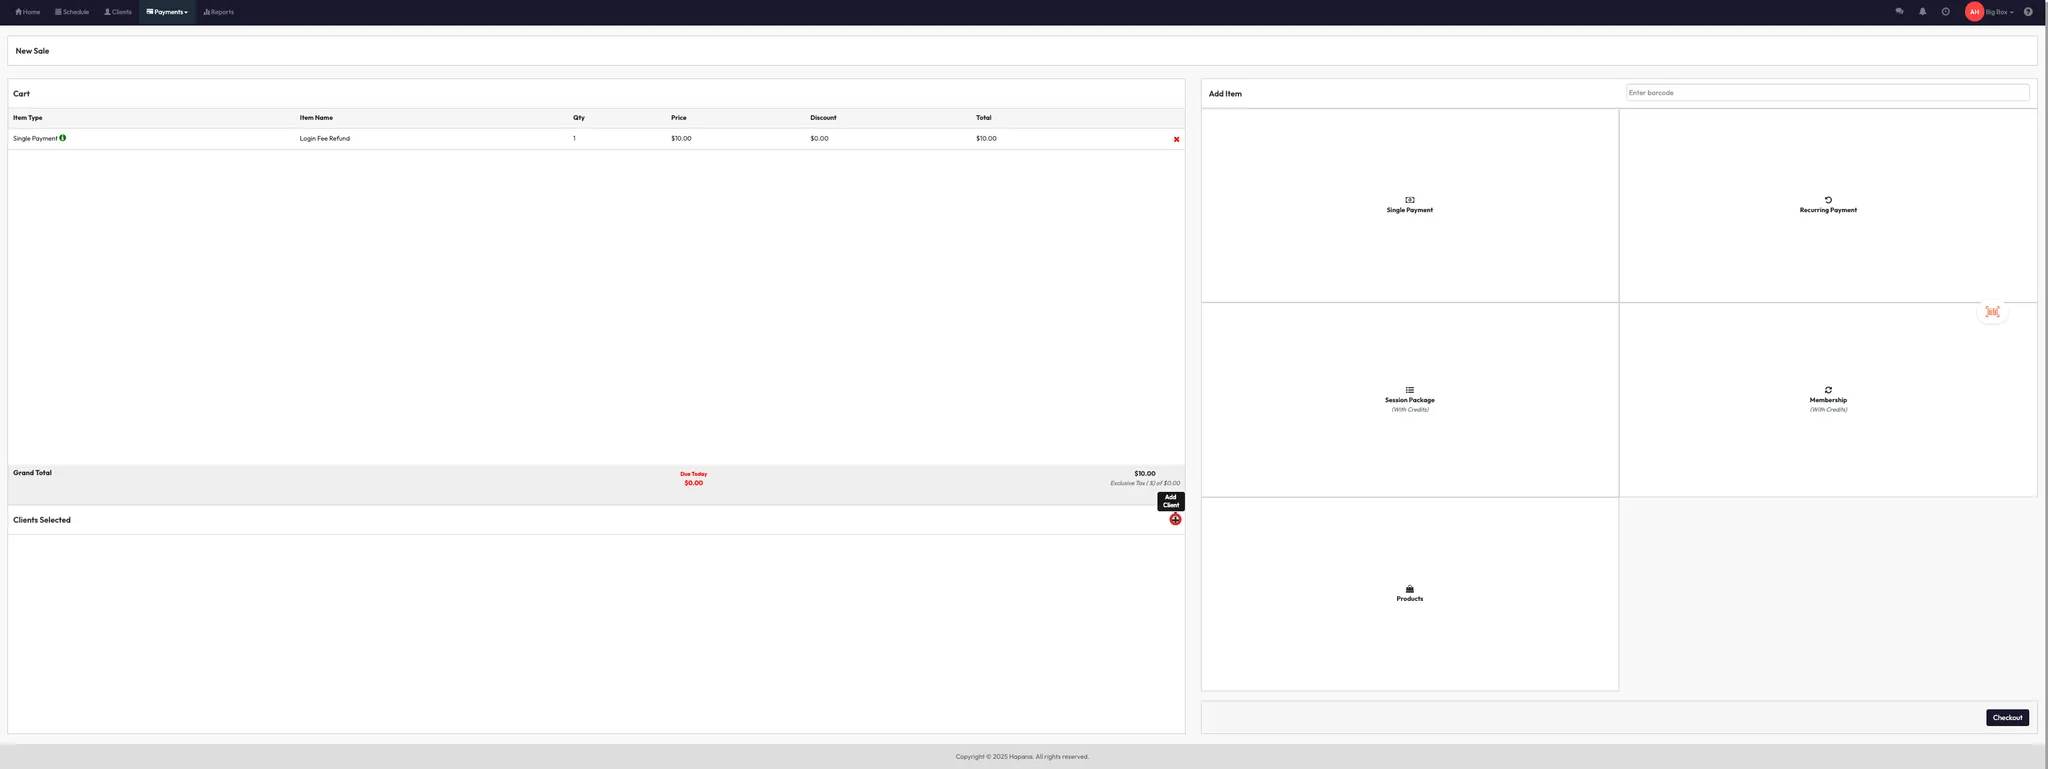Open the floating barcode scanner icon
The image size is (2048, 769).
(1992, 312)
